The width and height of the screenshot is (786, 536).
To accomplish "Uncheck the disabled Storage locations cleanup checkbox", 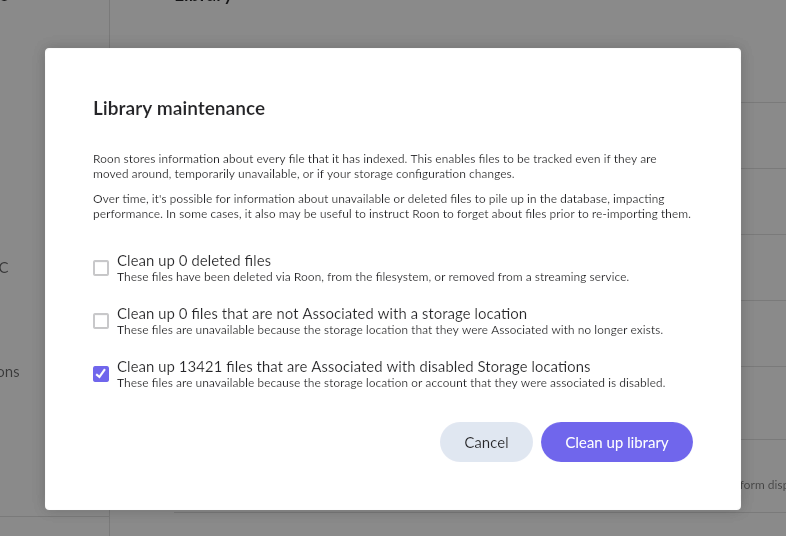I will 101,374.
